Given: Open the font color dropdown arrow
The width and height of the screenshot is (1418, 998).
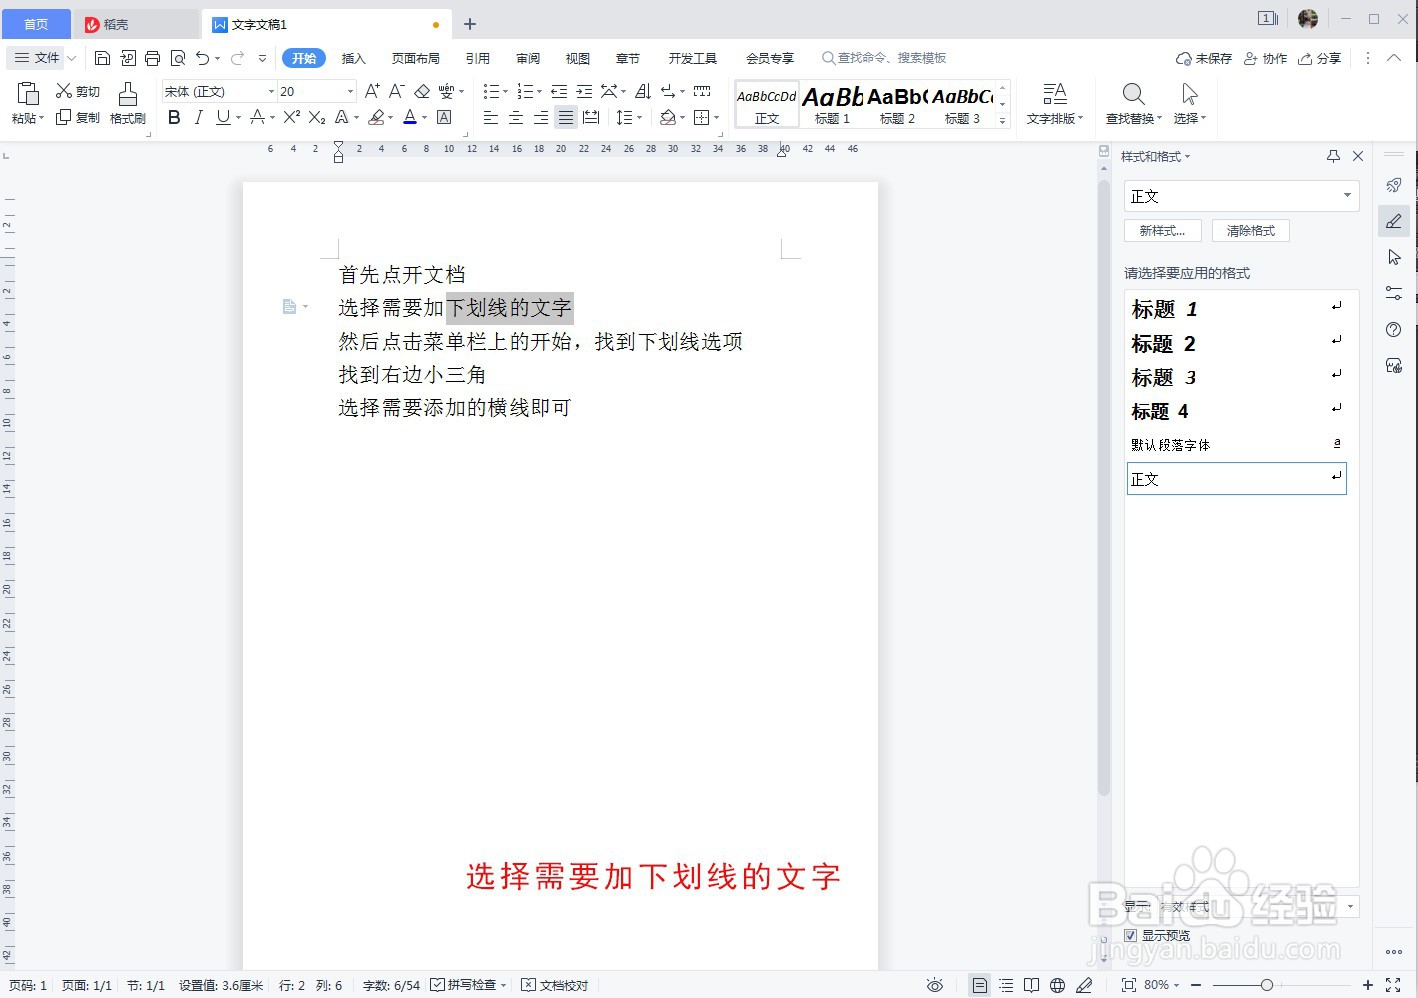Looking at the screenshot, I should click(x=425, y=118).
